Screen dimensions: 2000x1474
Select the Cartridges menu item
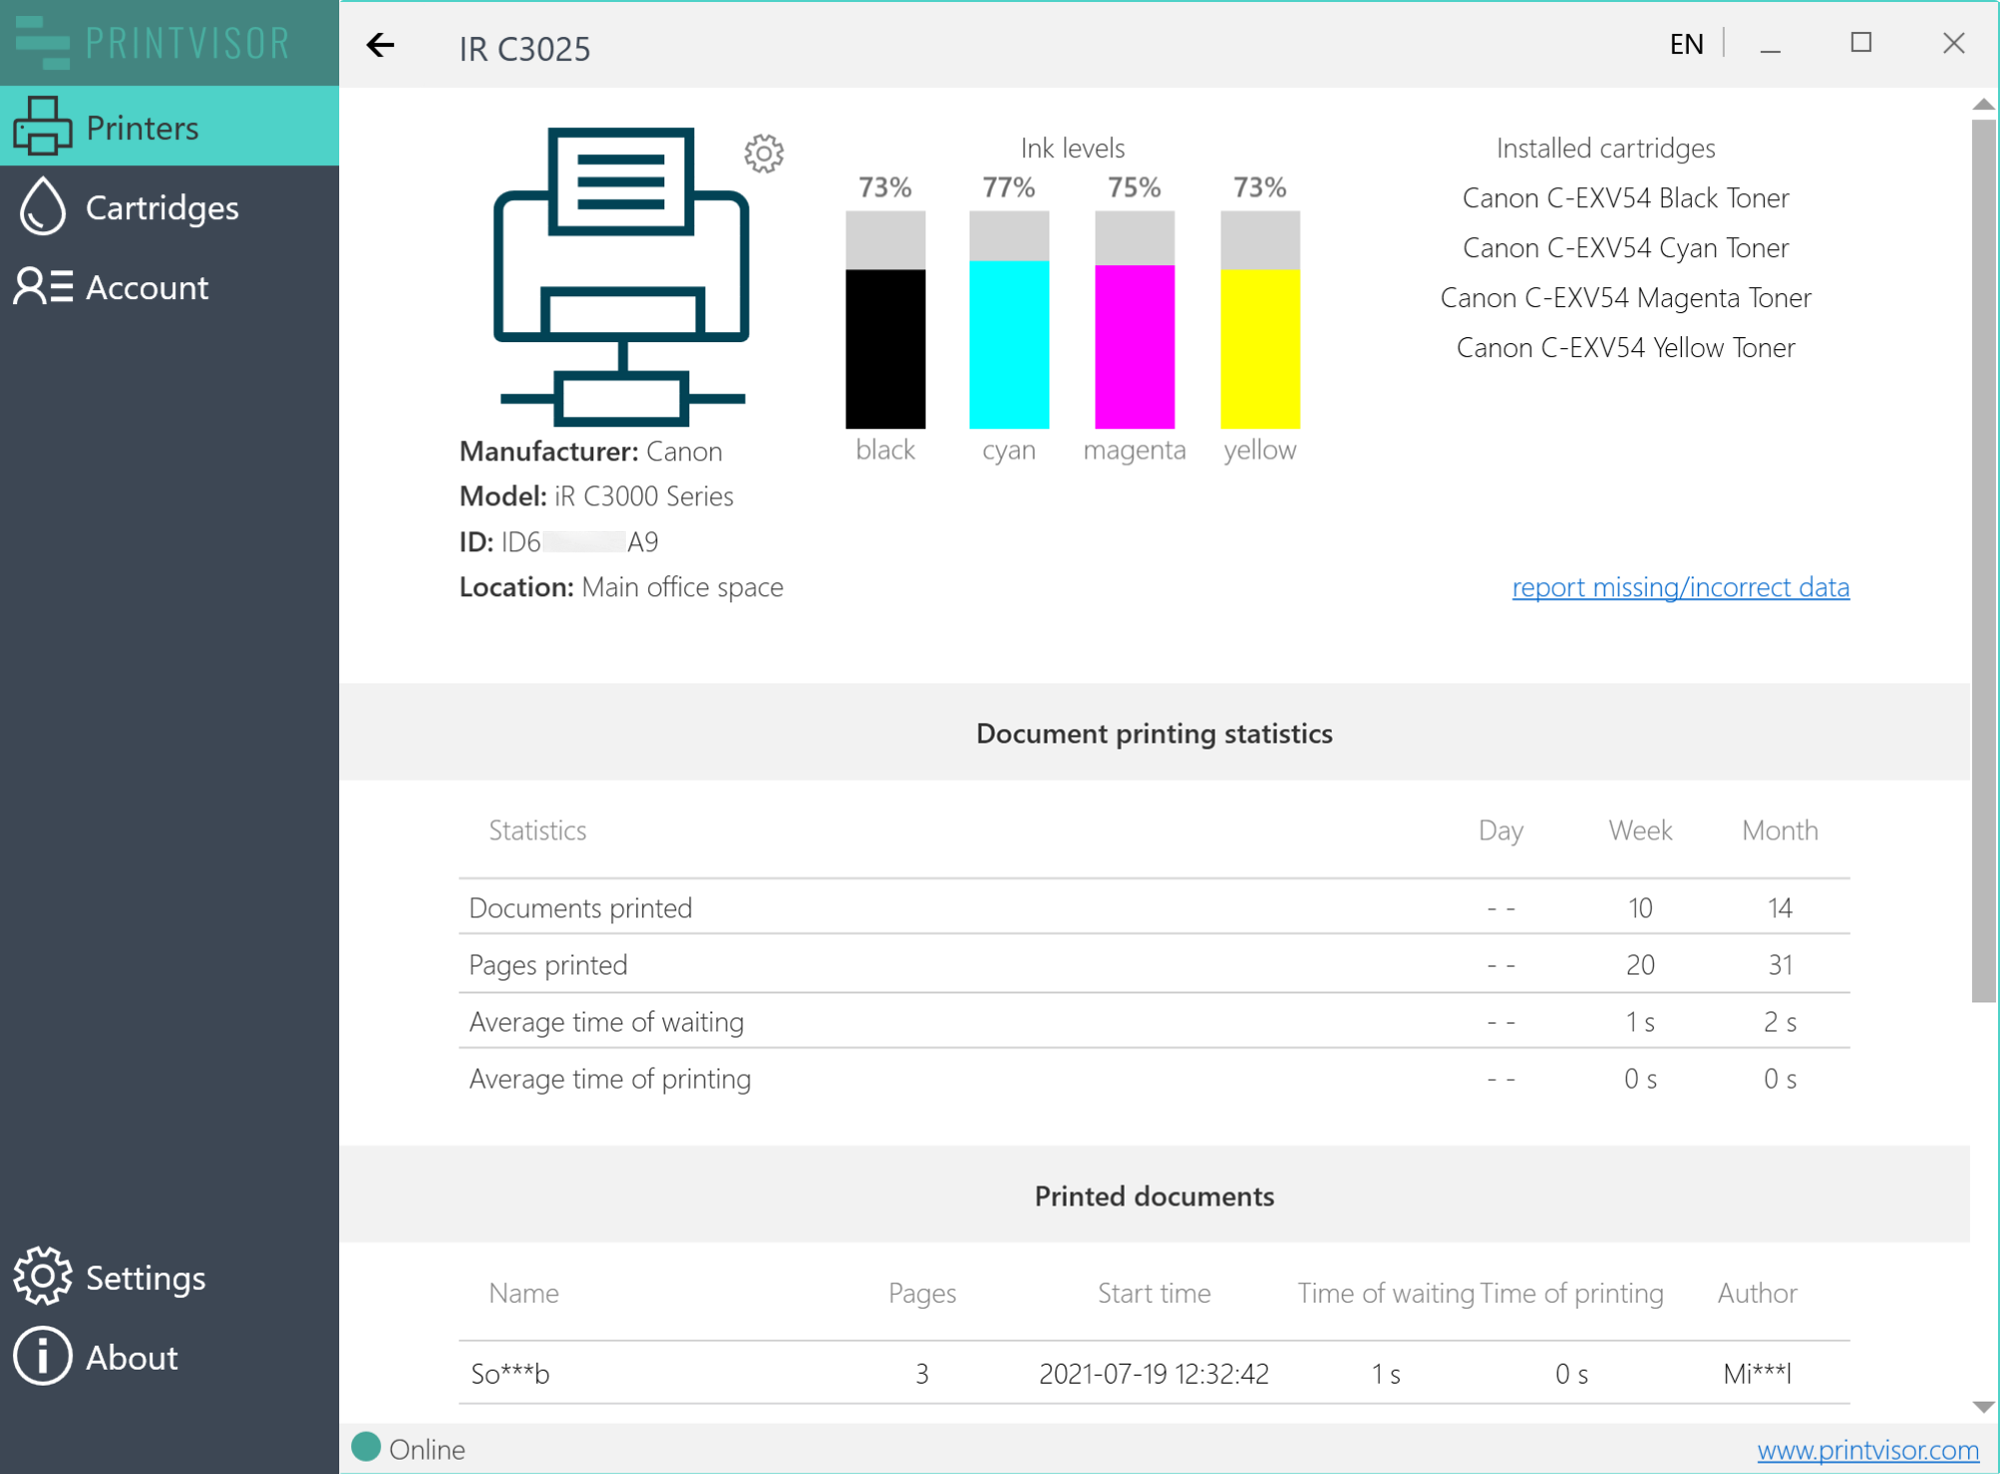pyautogui.click(x=162, y=207)
